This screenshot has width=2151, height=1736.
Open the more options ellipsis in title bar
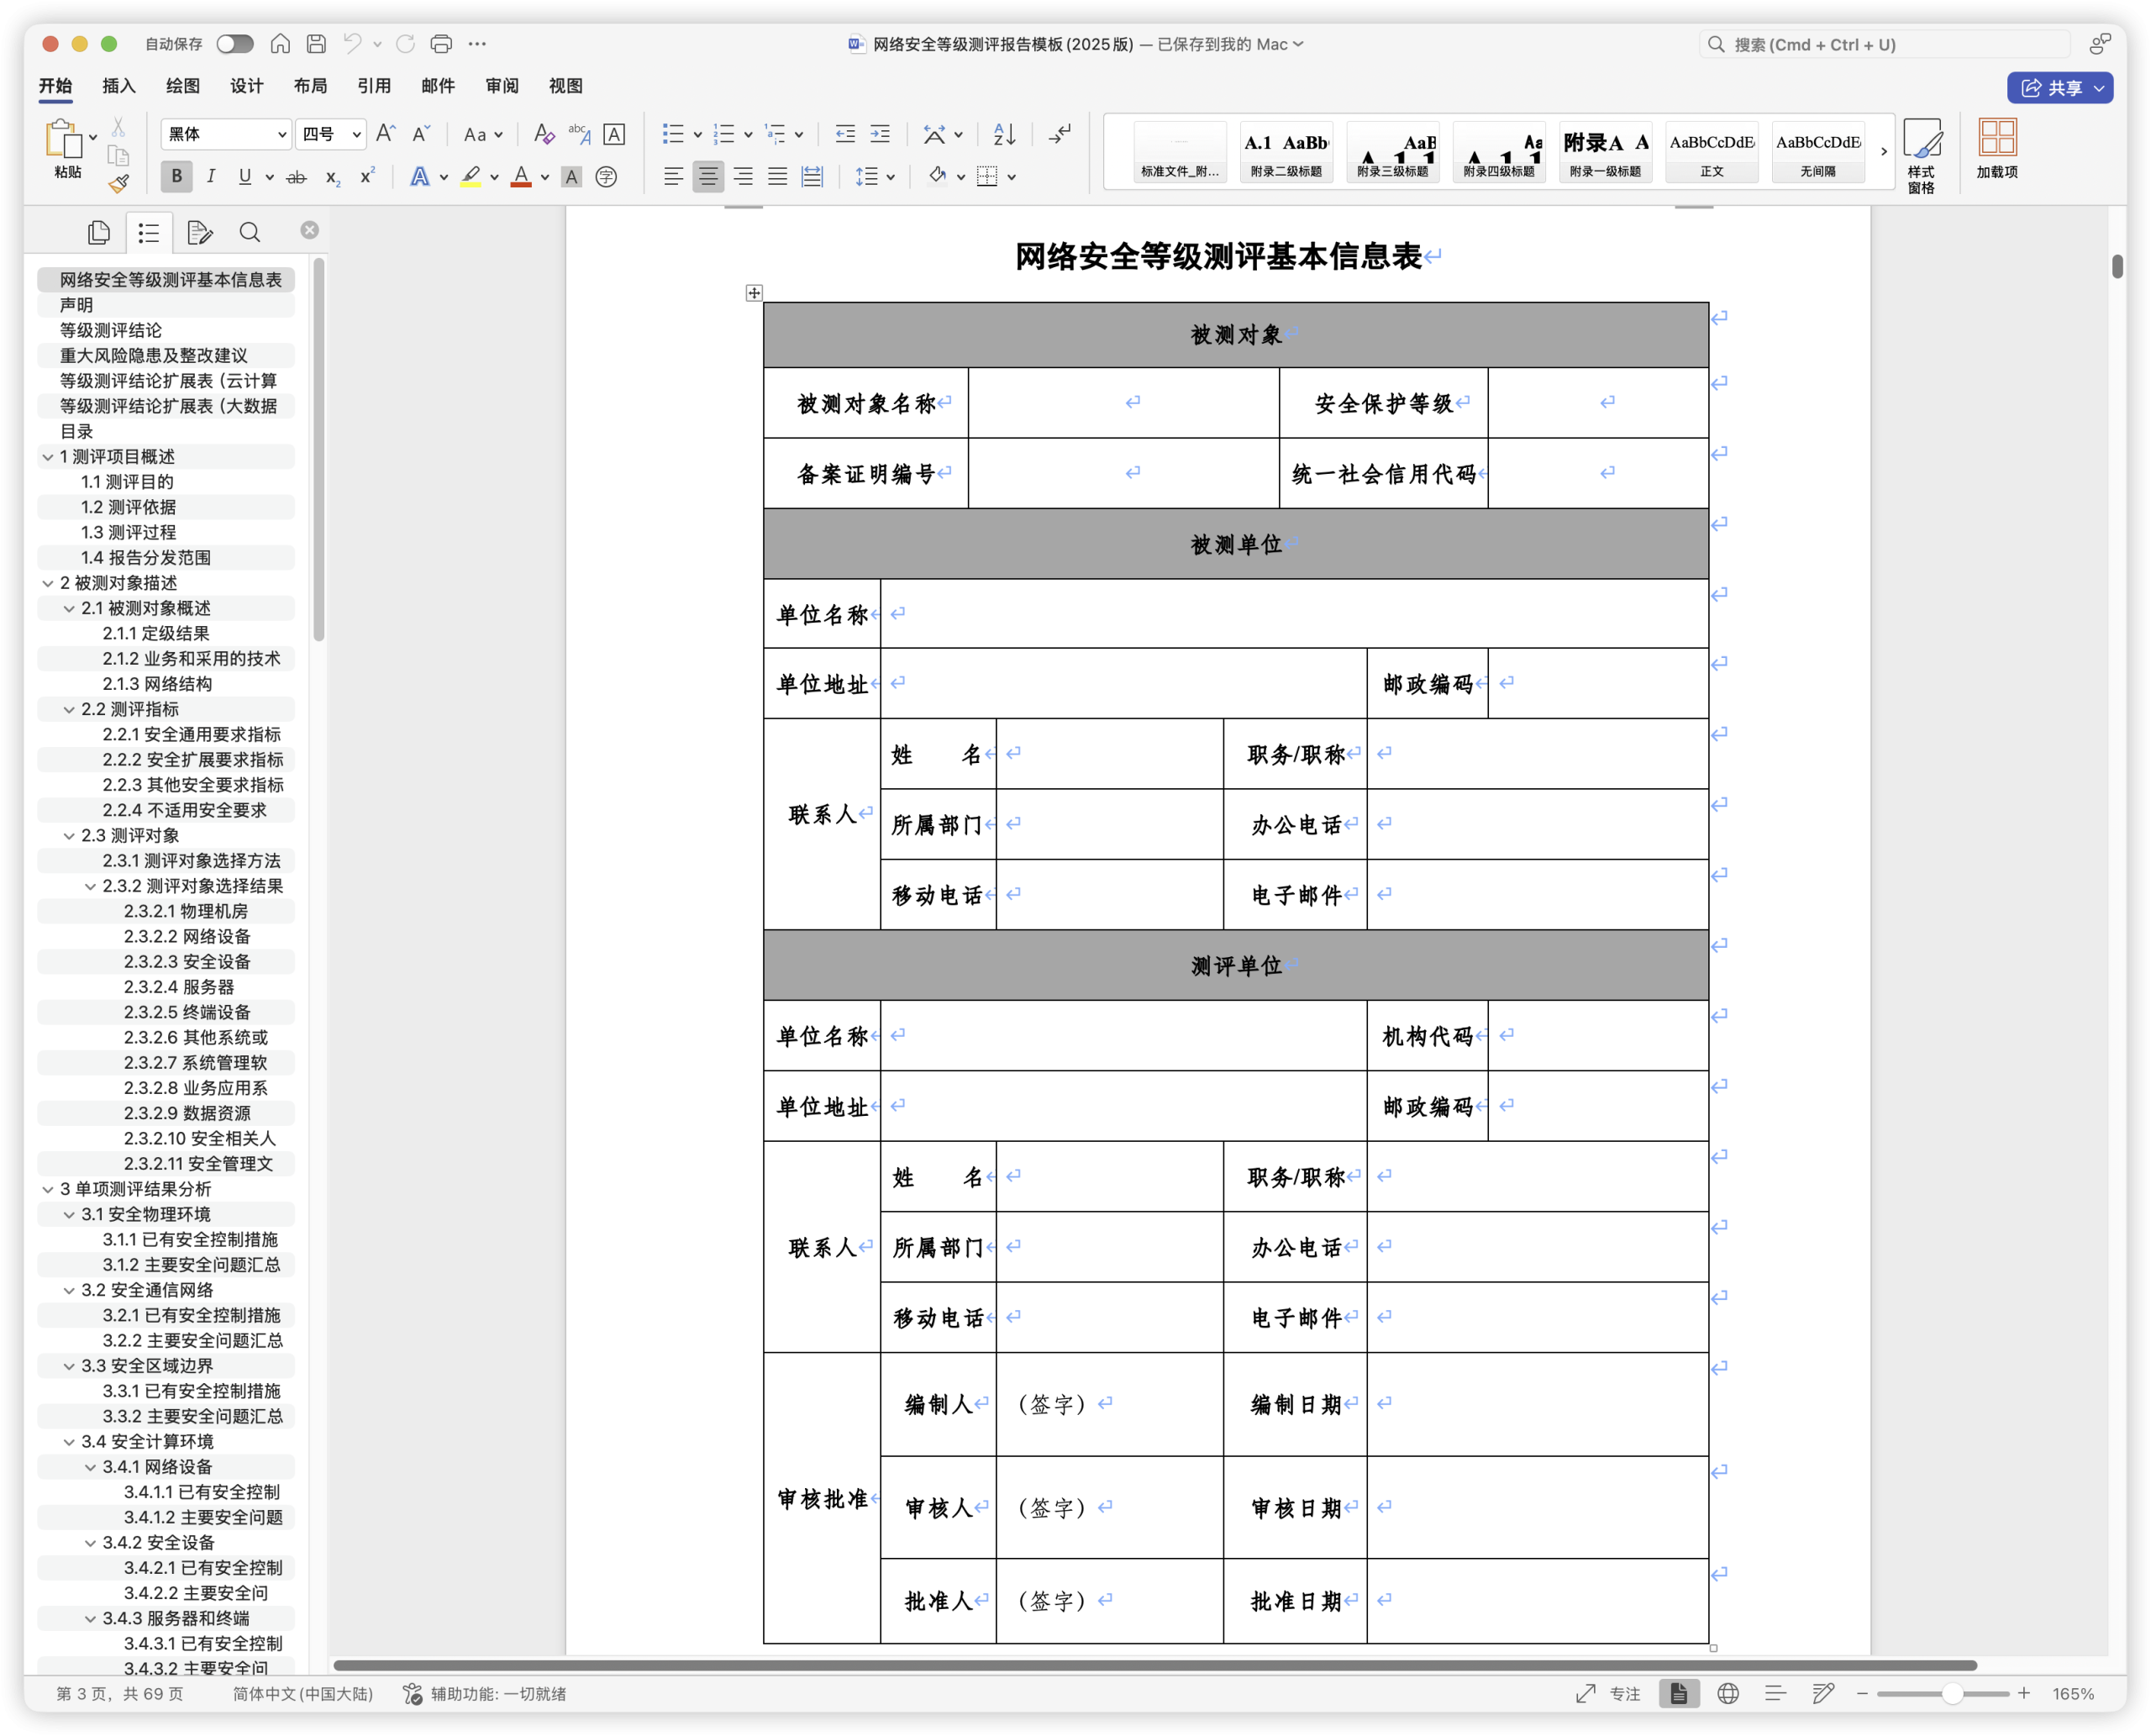tap(478, 44)
